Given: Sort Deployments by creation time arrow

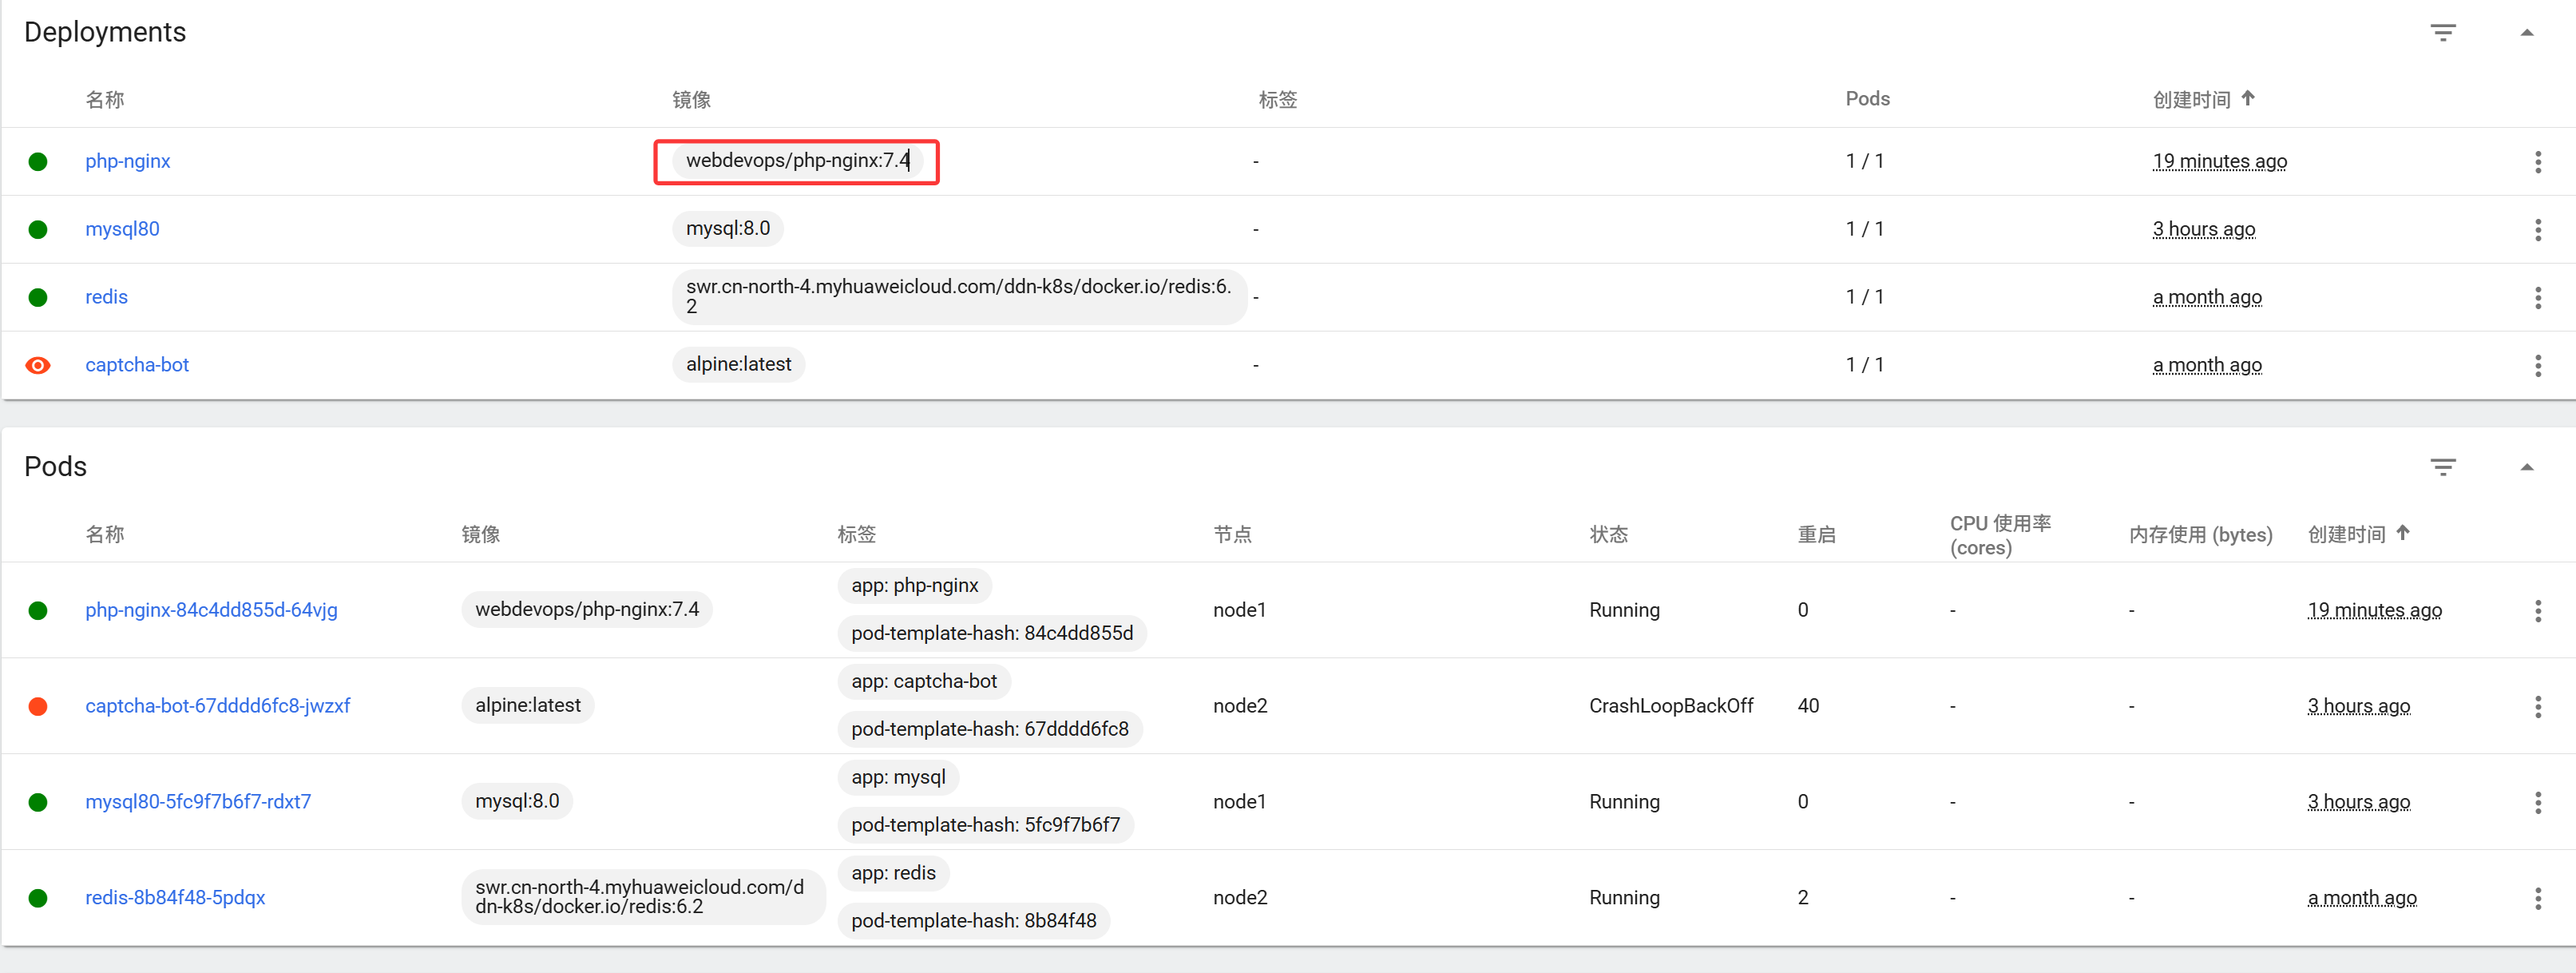Looking at the screenshot, I should 2248,98.
